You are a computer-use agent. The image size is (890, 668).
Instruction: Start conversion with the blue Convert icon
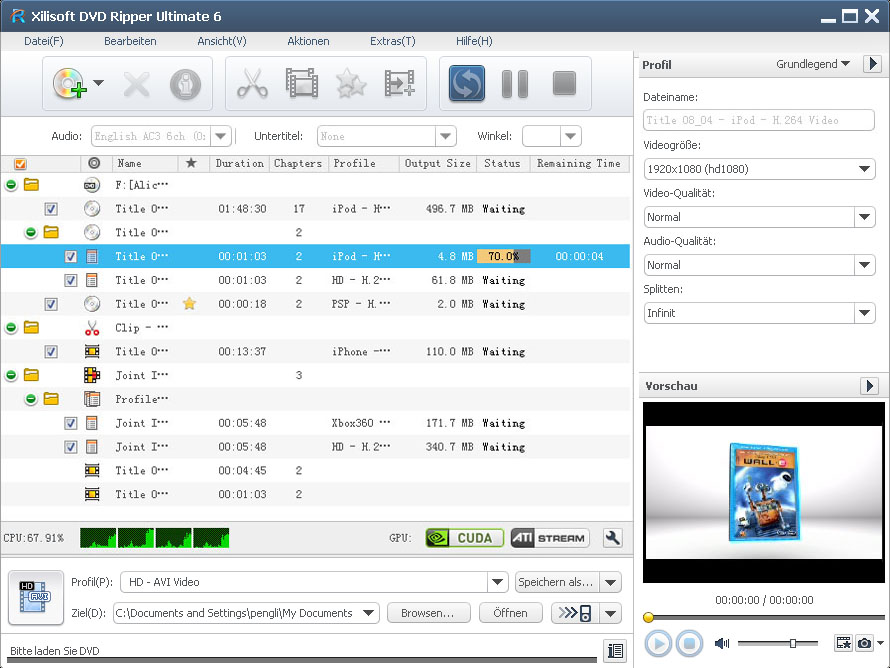(467, 83)
